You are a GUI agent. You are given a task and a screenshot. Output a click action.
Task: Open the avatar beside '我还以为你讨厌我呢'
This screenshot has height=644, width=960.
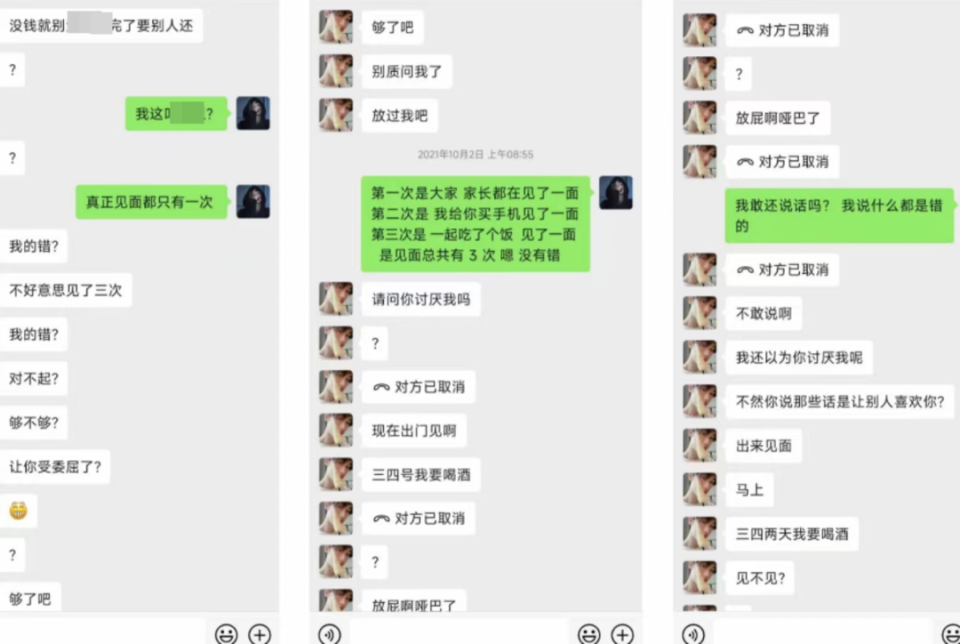tap(700, 357)
